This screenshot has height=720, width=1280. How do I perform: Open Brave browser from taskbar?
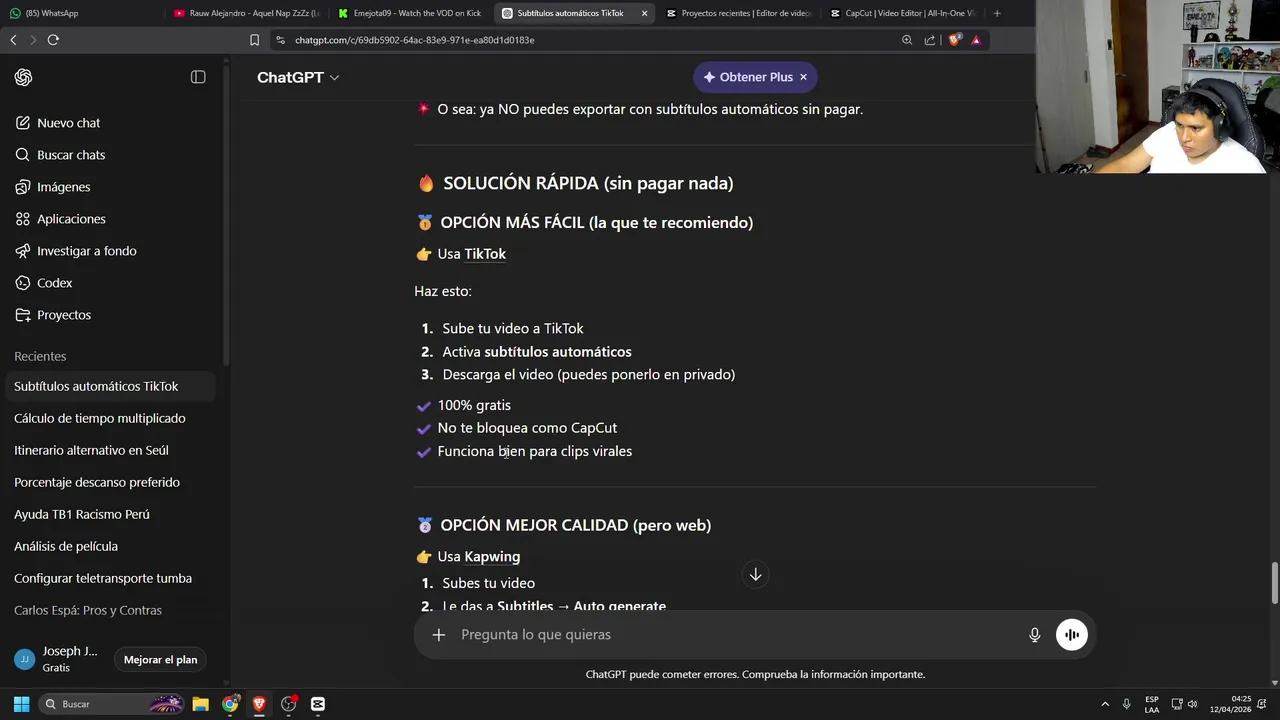(259, 704)
